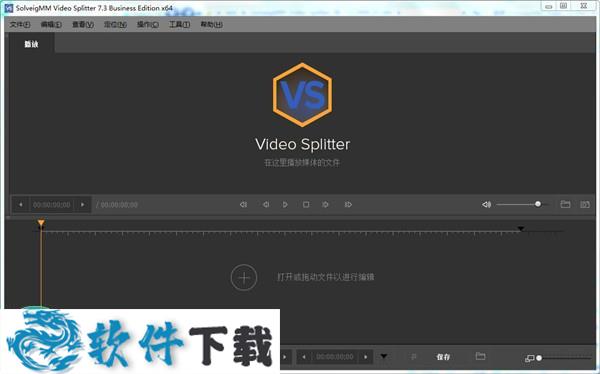This screenshot has width=600, height=374.
Task: Step back one frame with the previous-frame icon
Action: pos(266,205)
